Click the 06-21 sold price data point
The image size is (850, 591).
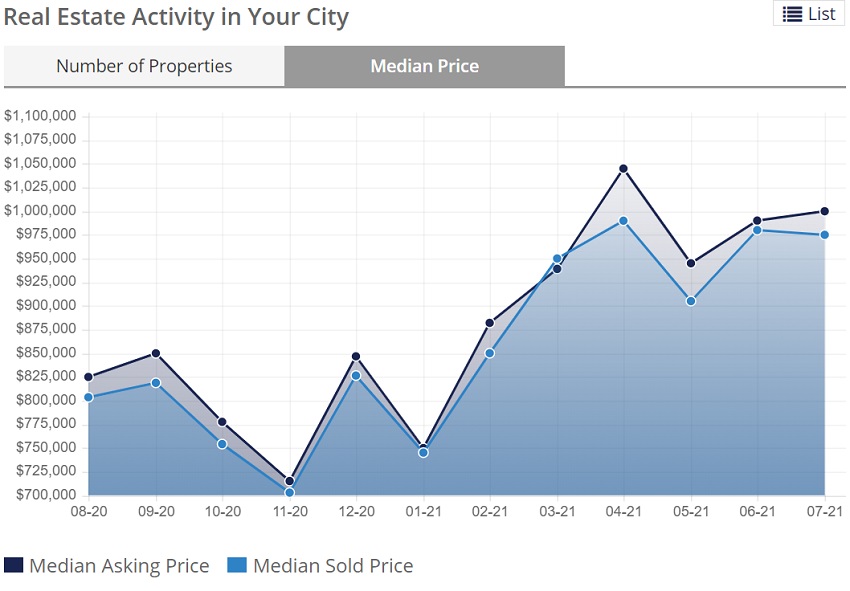pyautogui.click(x=758, y=230)
